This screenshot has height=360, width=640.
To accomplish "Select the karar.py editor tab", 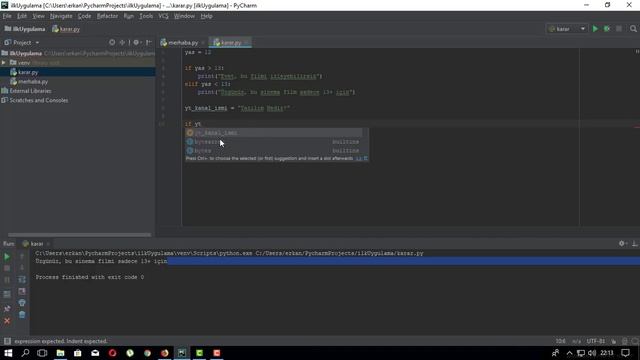I will (x=230, y=42).
